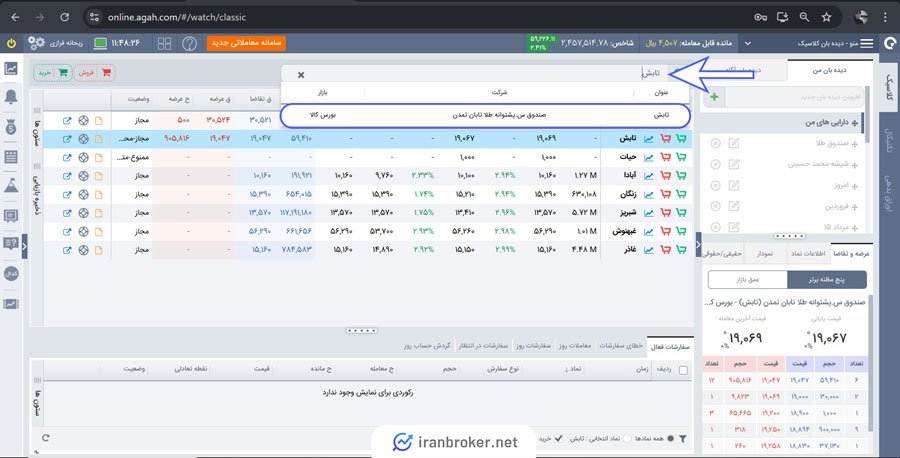Screen dimensions: 900x458
Task: Click the green plus to add watchlist
Action: 714,97
